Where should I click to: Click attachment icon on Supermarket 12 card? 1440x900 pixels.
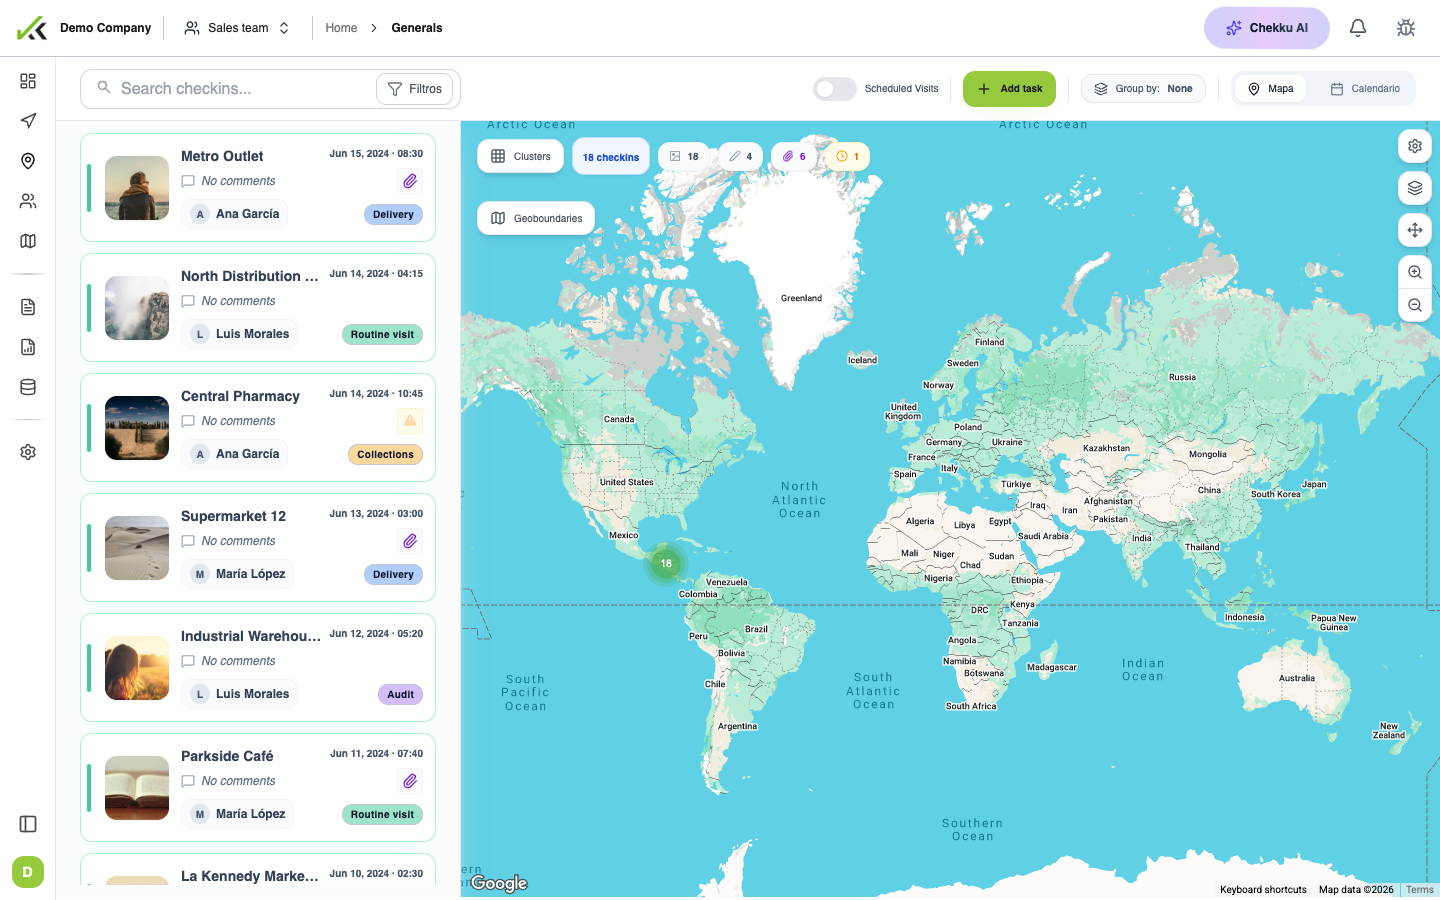coord(410,541)
